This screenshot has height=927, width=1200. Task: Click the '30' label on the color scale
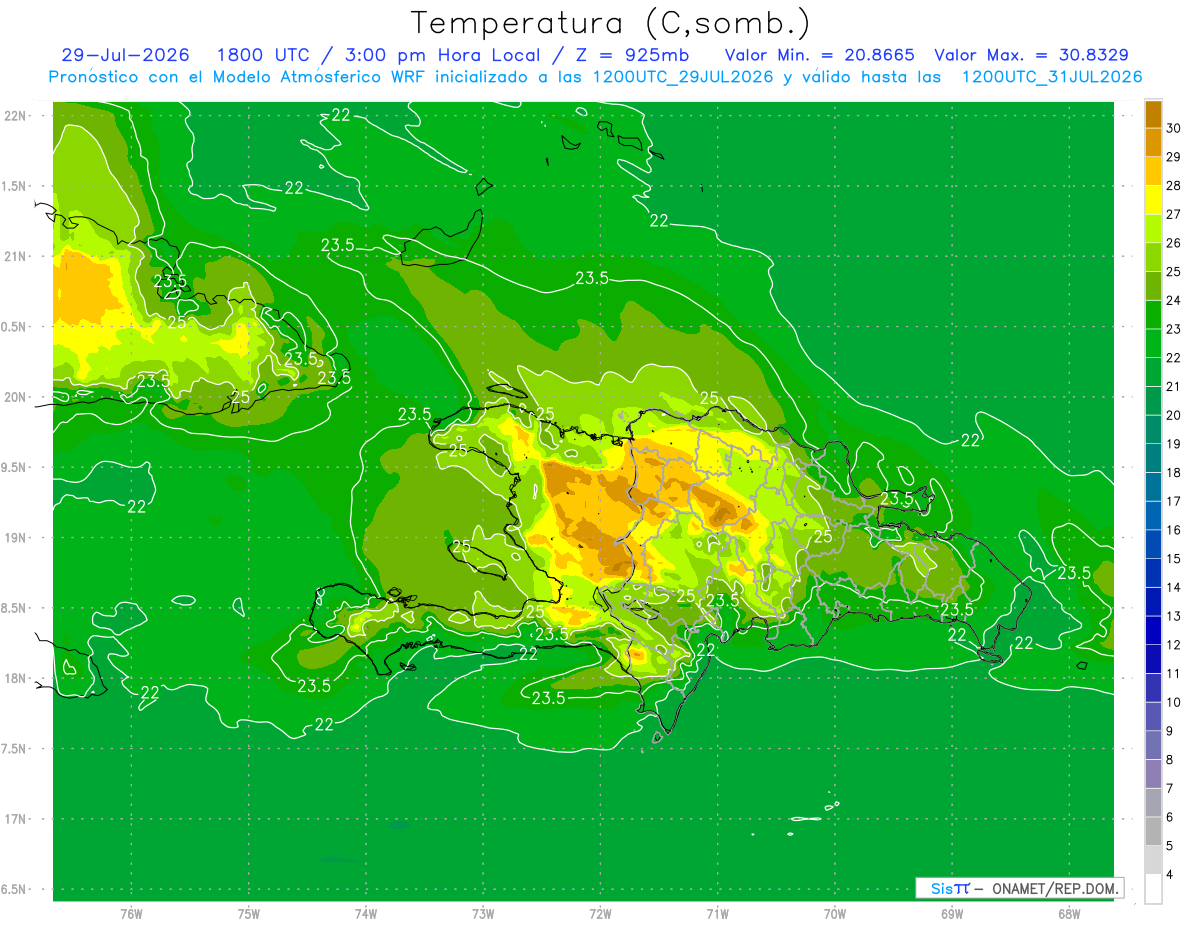point(1173,128)
